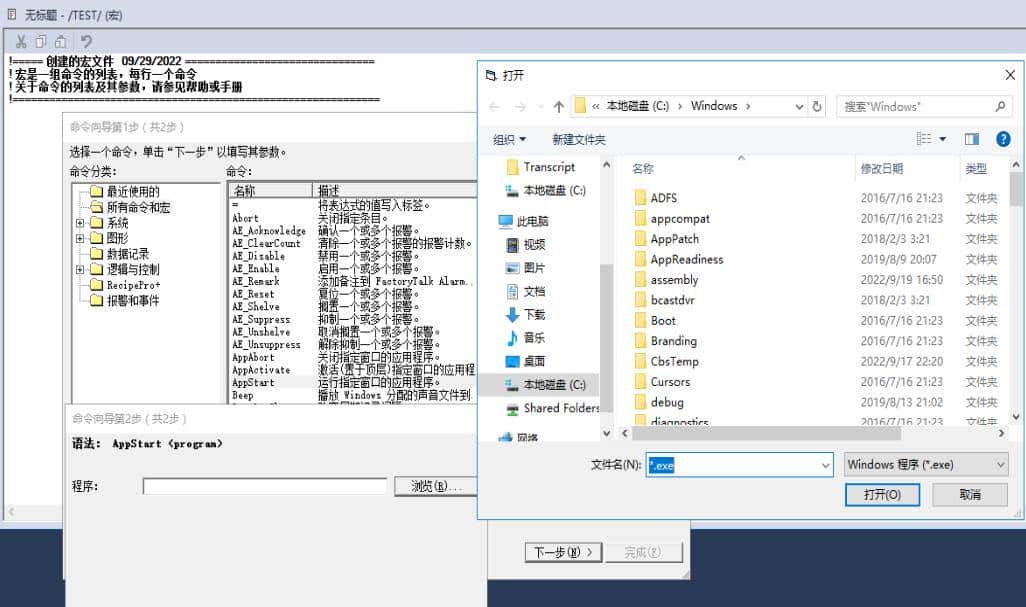Select the Cut tool in the macro toolbar
Screen dimensions: 1026x607
coord(21,42)
